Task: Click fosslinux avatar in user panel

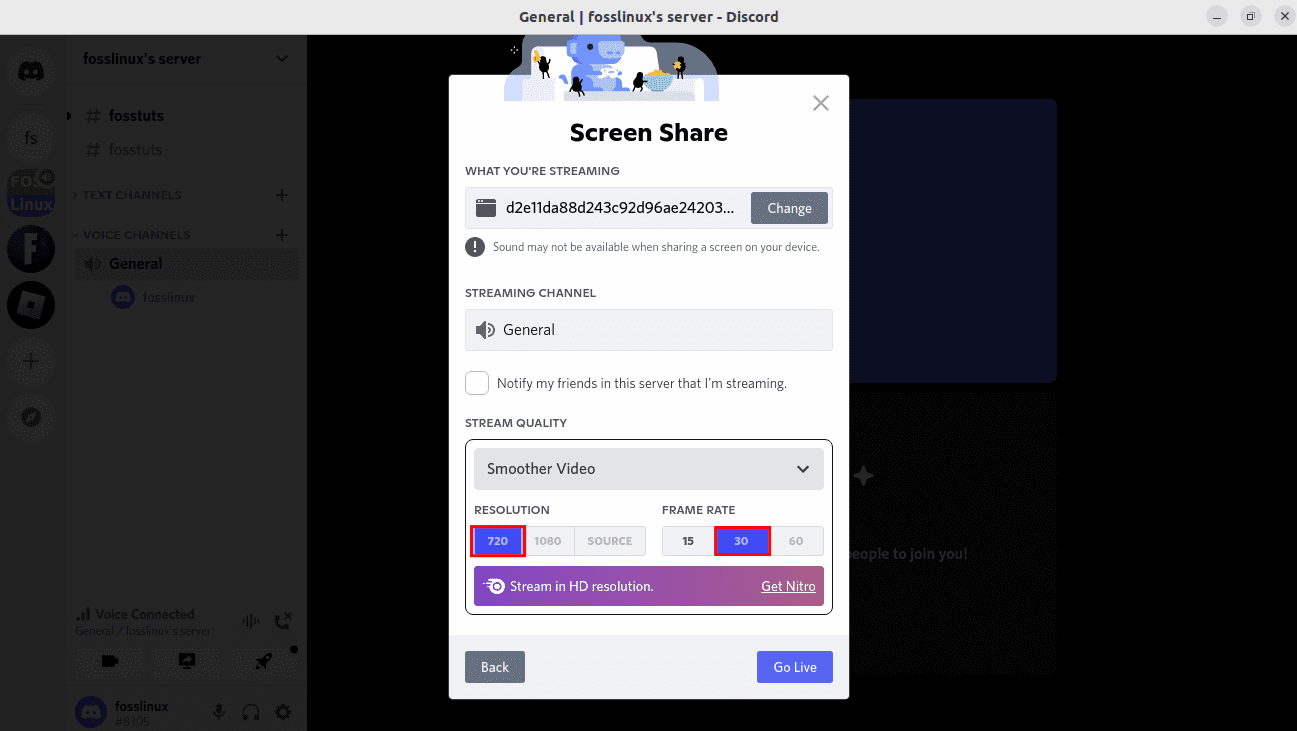Action: pyautogui.click(x=91, y=712)
